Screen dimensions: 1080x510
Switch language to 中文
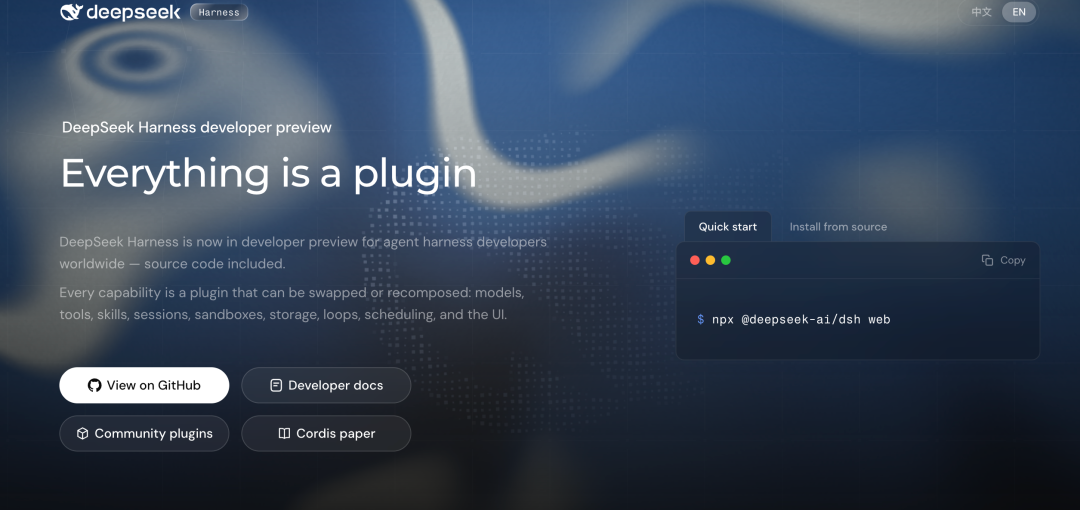point(982,12)
